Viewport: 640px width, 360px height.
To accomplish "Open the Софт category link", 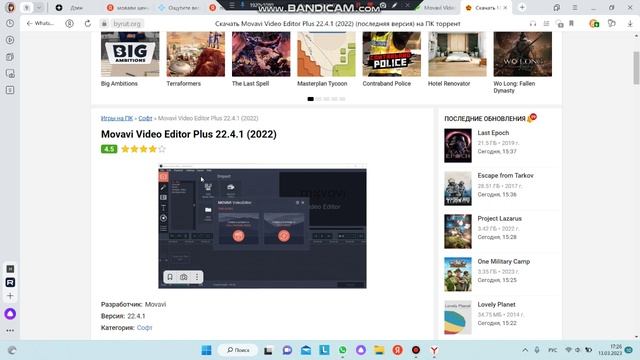I will [144, 327].
